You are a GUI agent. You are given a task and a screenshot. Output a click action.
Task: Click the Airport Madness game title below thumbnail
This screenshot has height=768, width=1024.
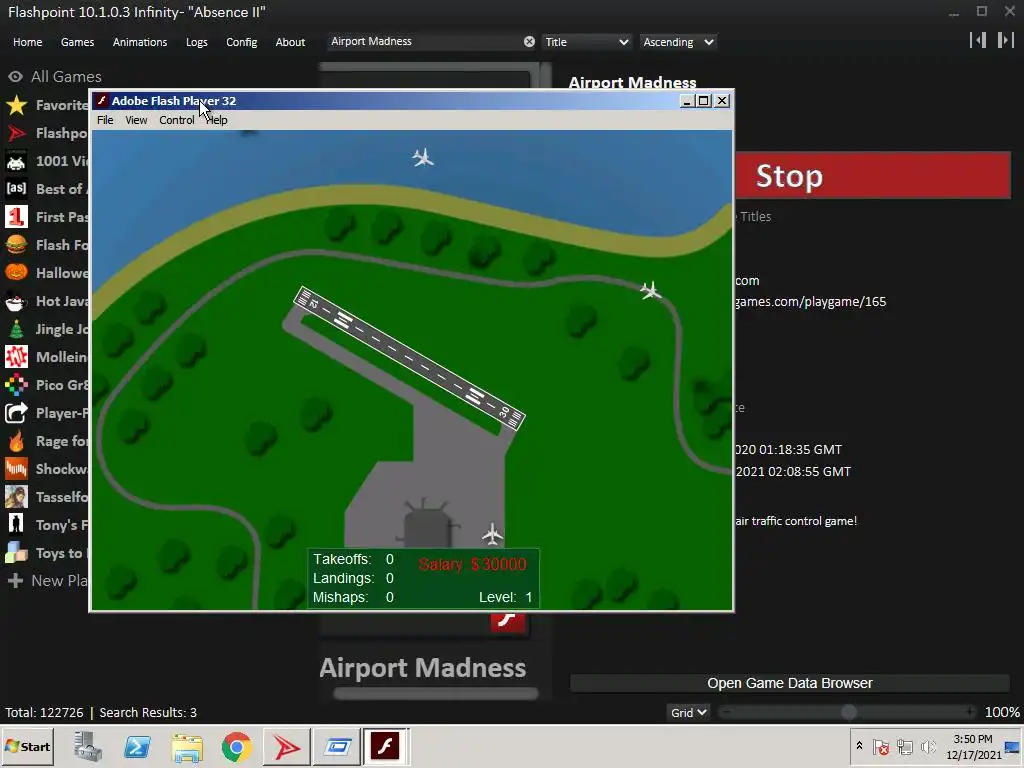point(423,667)
